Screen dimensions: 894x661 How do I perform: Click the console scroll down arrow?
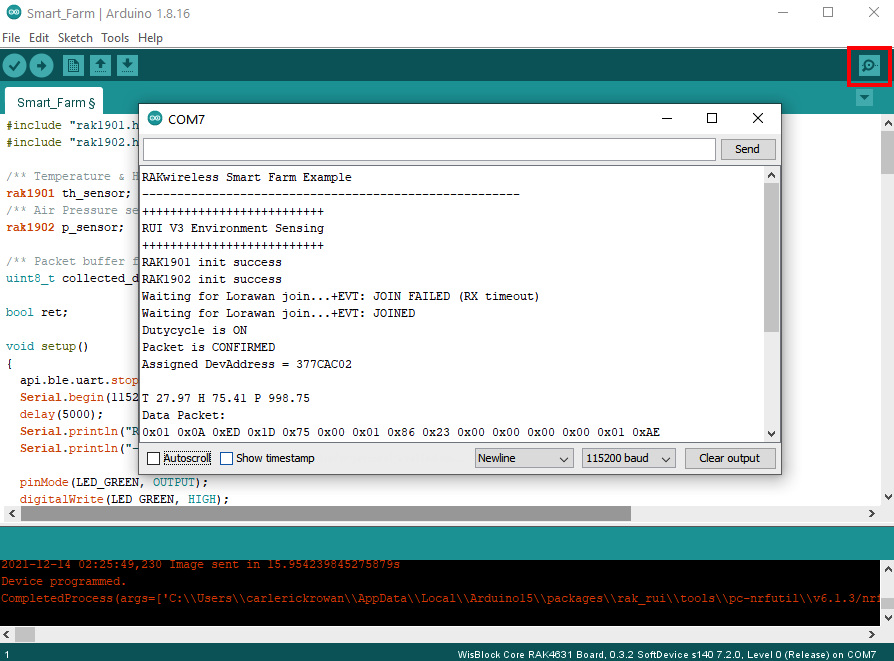click(888, 618)
